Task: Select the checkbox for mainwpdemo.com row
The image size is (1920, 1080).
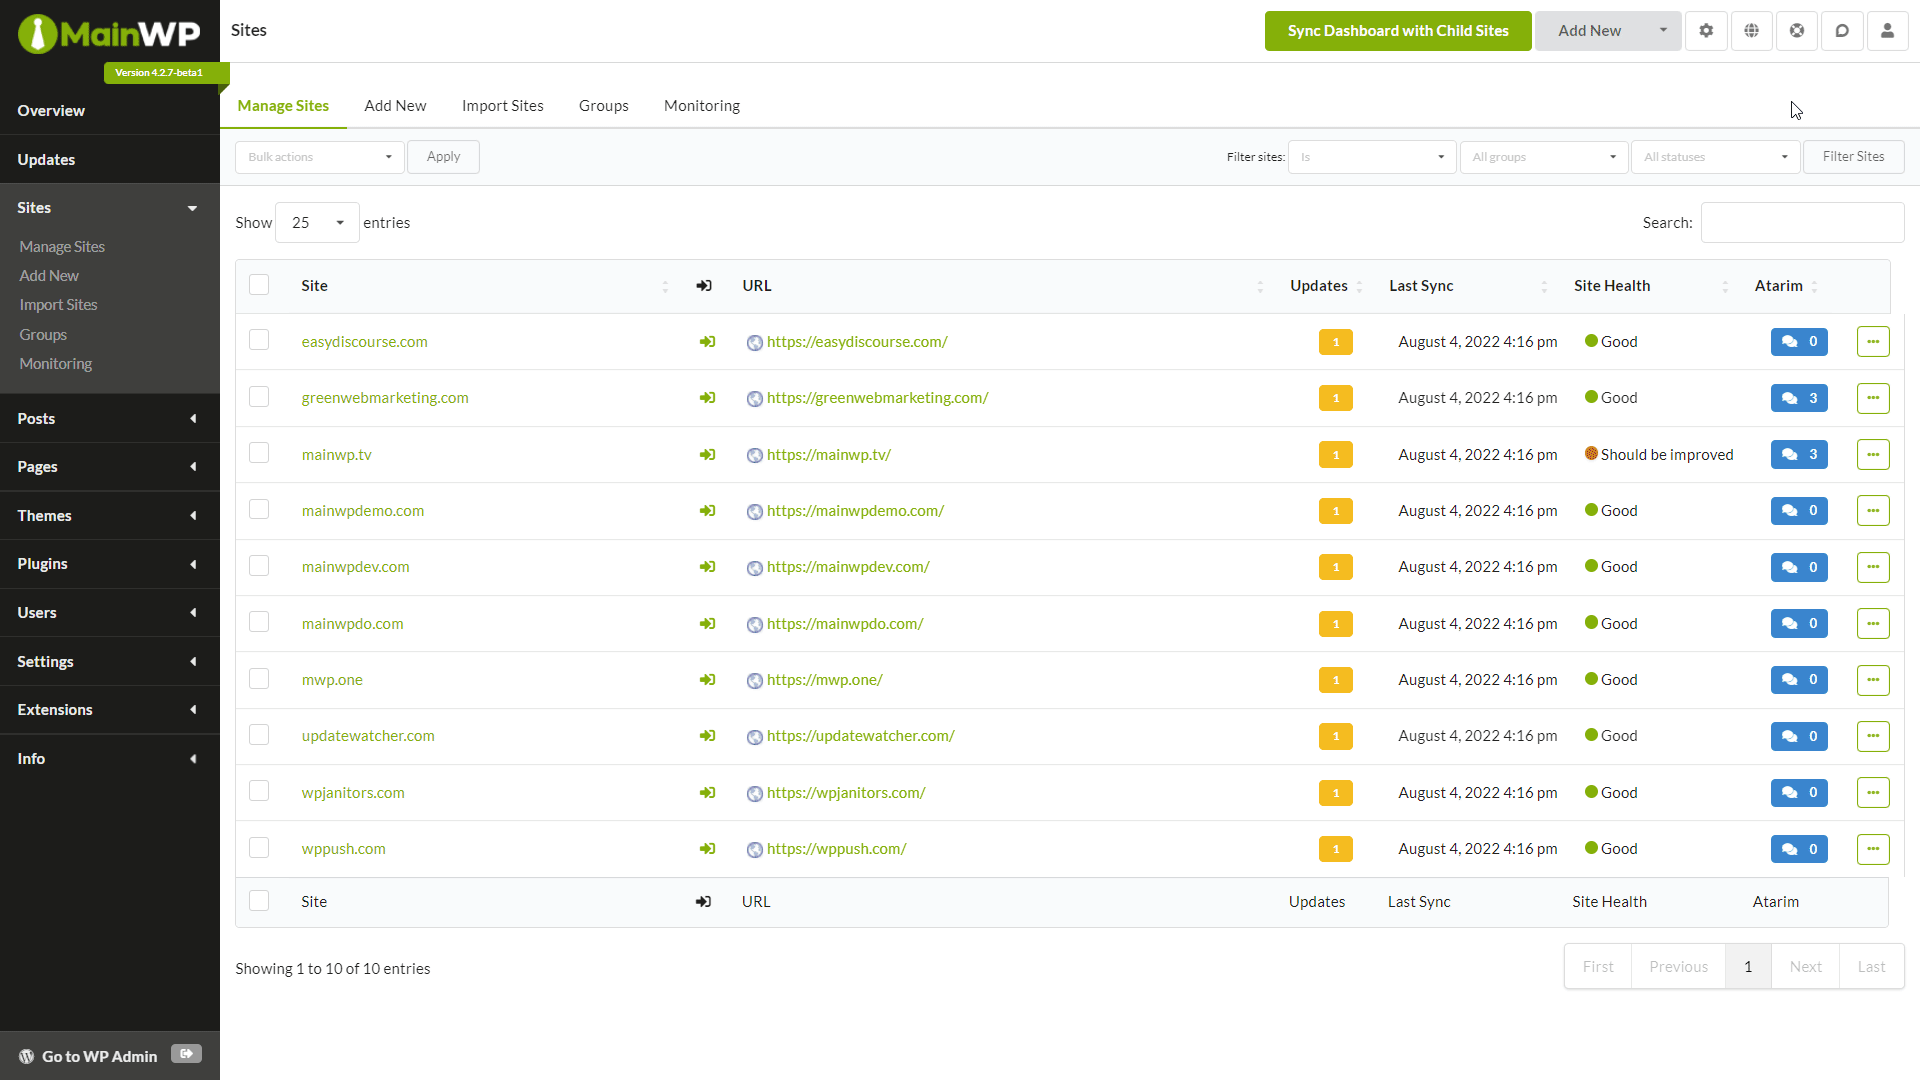Action: point(258,508)
